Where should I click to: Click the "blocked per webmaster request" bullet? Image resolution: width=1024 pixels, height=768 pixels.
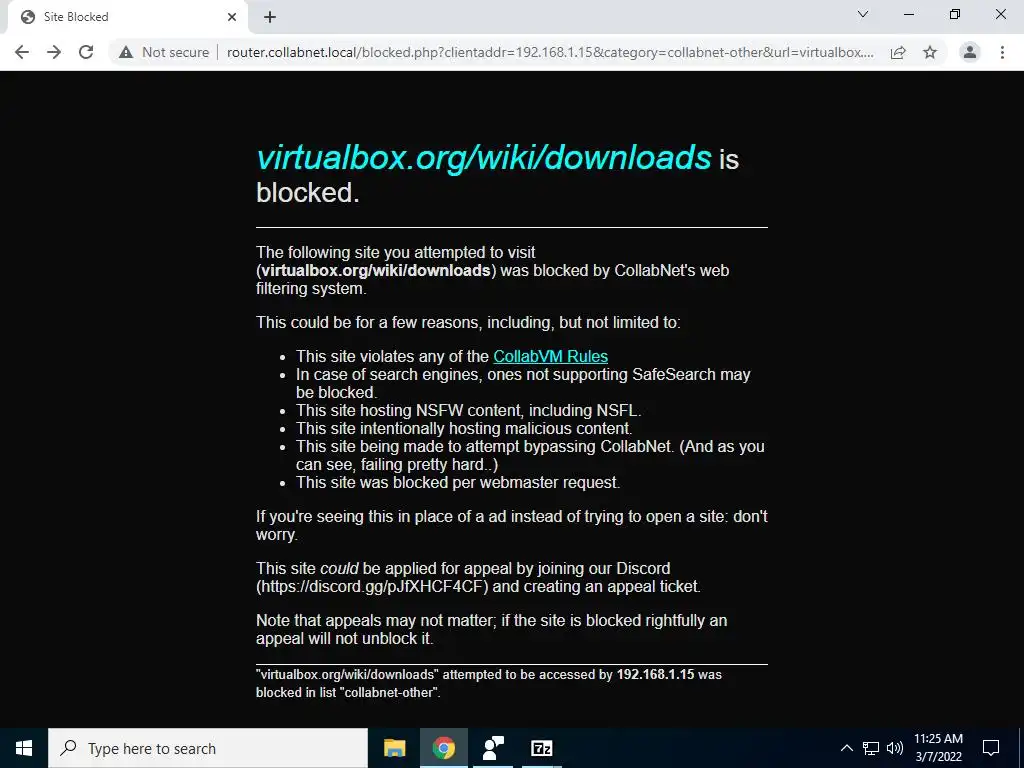click(x=458, y=483)
